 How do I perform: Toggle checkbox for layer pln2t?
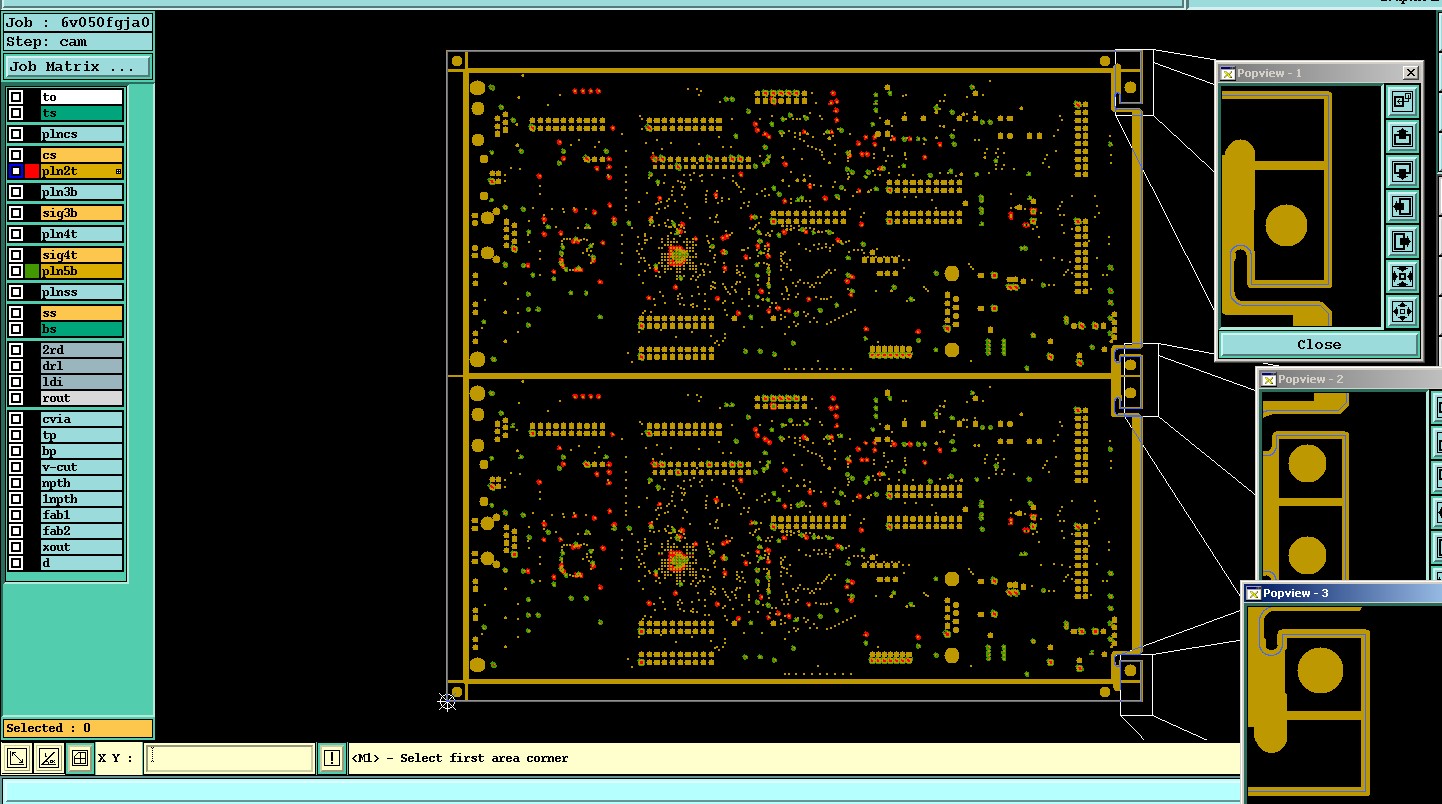[x=16, y=171]
